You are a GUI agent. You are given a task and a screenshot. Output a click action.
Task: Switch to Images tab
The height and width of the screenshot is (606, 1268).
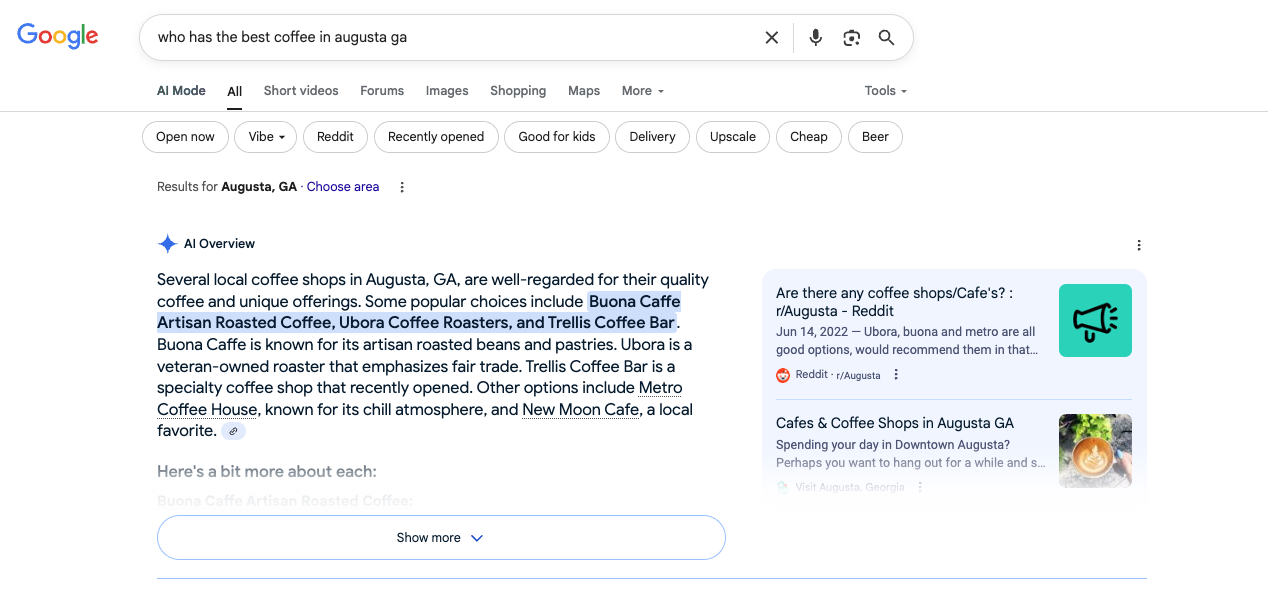pyautogui.click(x=447, y=91)
